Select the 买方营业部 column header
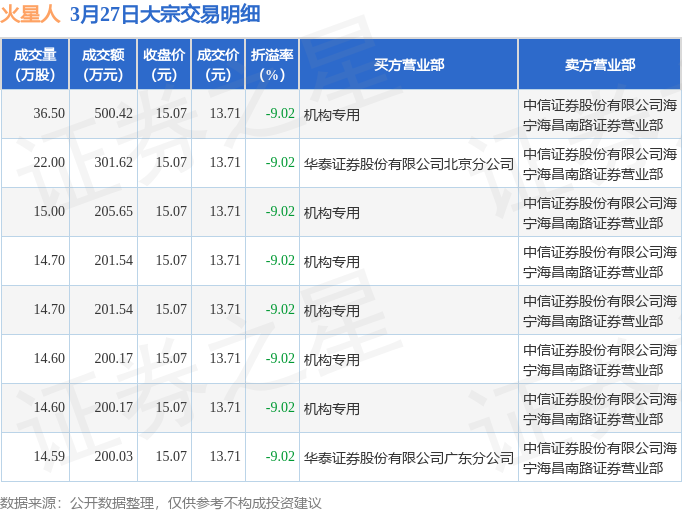This screenshot has width=682, height=512. (409, 65)
